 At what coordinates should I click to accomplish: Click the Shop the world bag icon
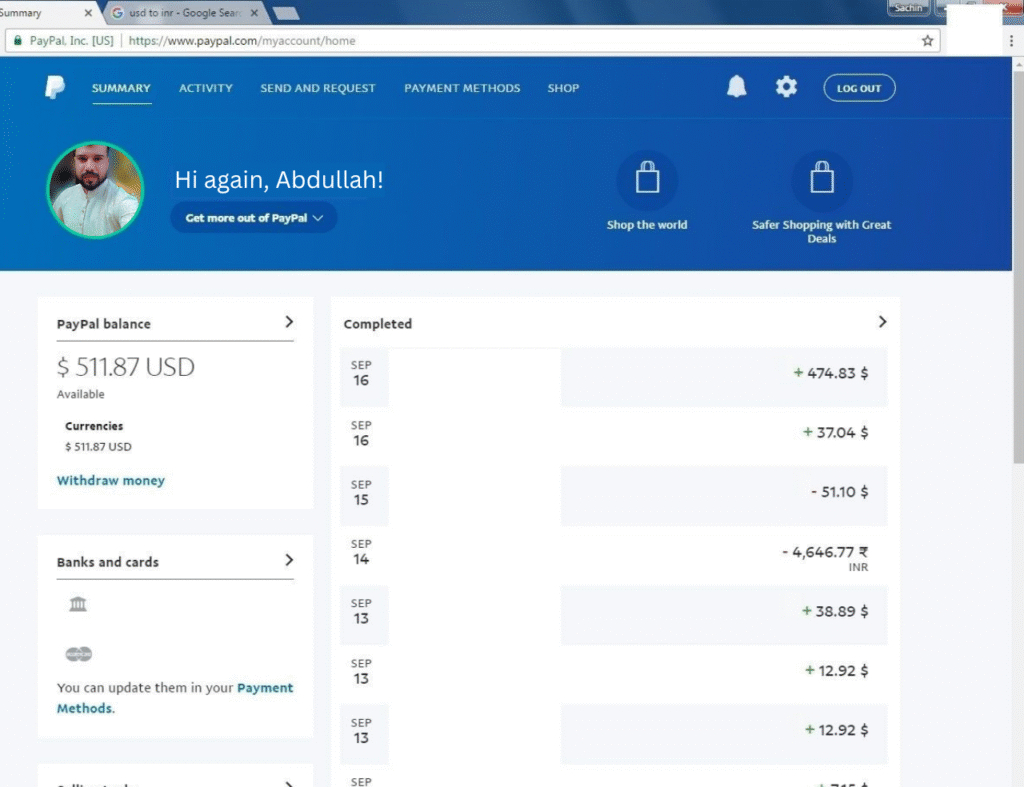[647, 180]
